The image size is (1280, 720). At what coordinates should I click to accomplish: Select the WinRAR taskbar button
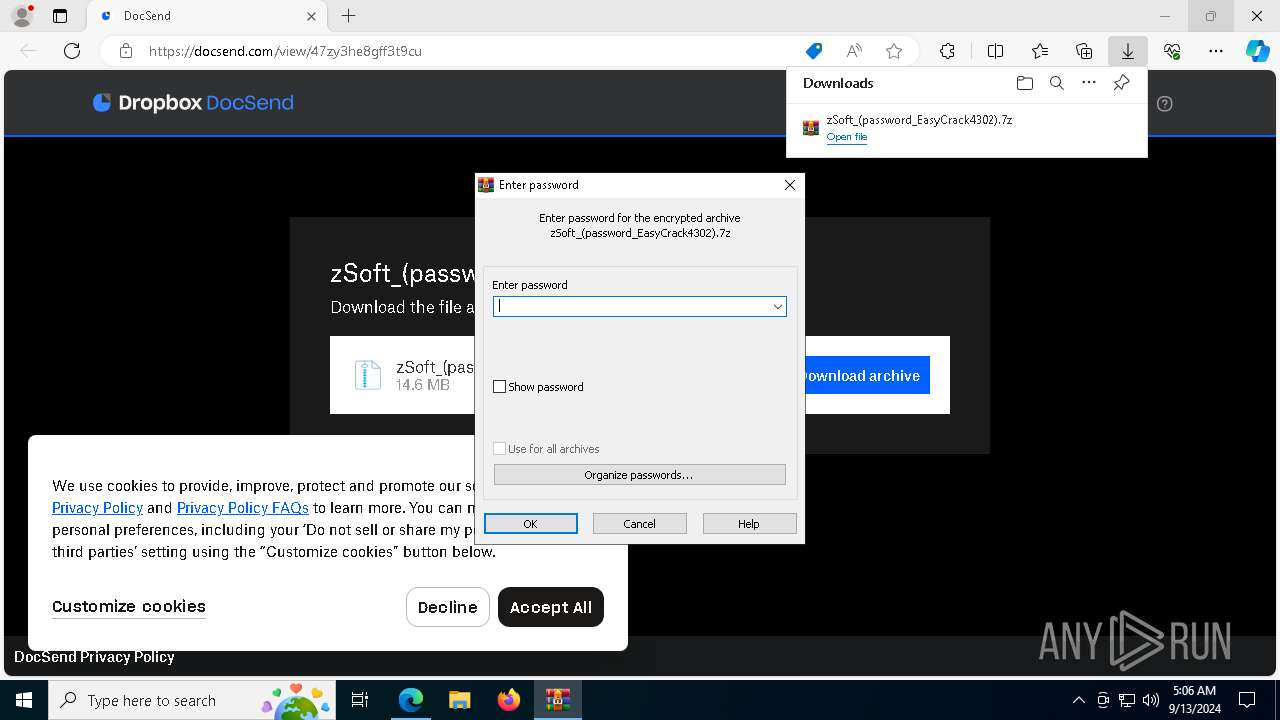click(x=557, y=701)
